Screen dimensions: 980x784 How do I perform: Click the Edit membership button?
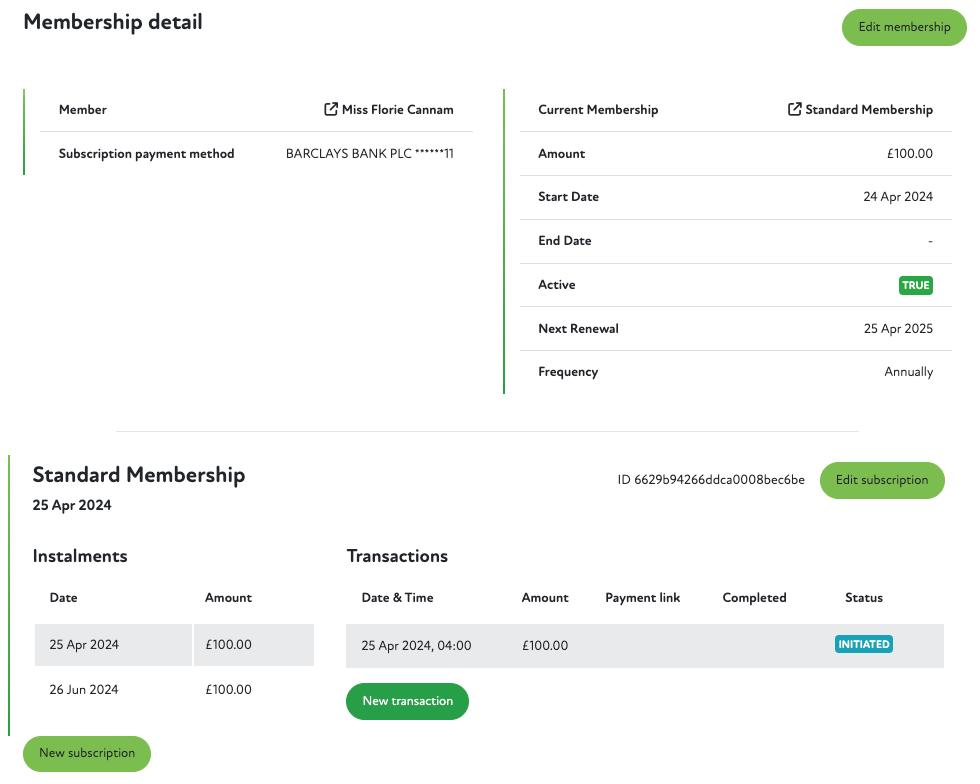tap(904, 27)
